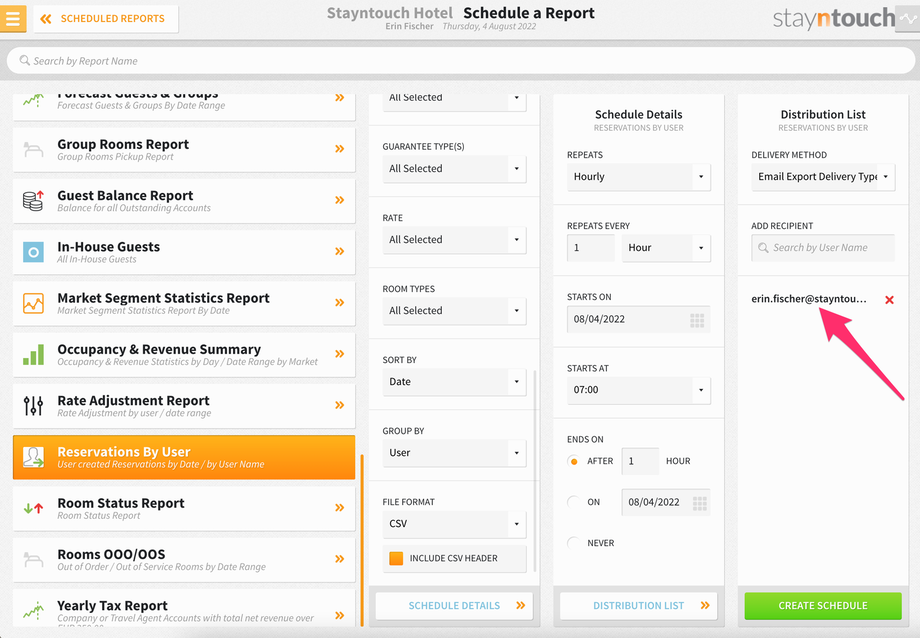
Task: Open Group Rooms Report via its chevron
Action: tap(340, 149)
